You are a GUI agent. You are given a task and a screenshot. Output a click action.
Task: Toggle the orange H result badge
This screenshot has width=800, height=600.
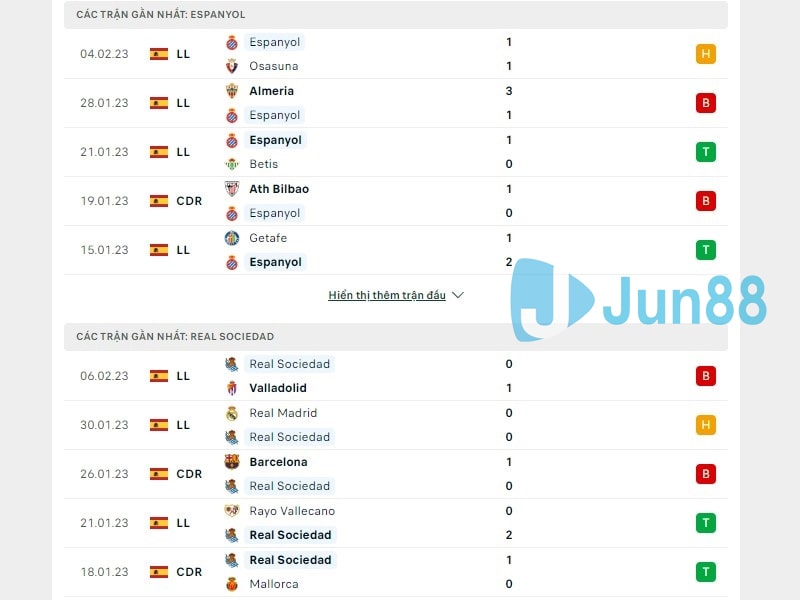pos(706,54)
